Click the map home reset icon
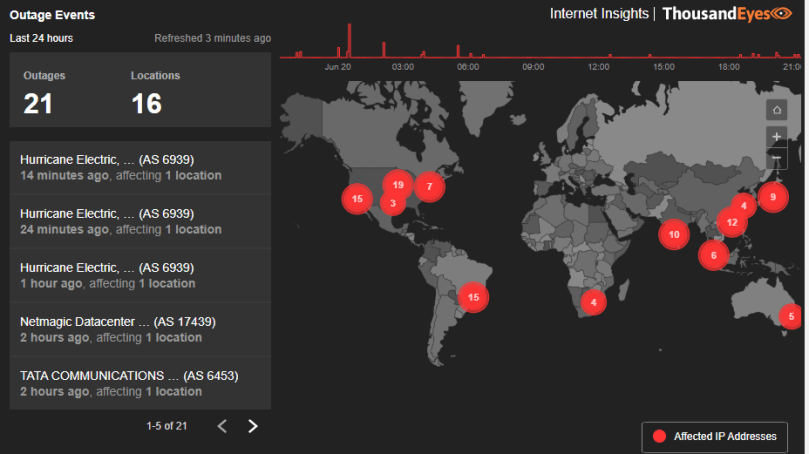Screen dimensions: 809x454 pos(776,110)
